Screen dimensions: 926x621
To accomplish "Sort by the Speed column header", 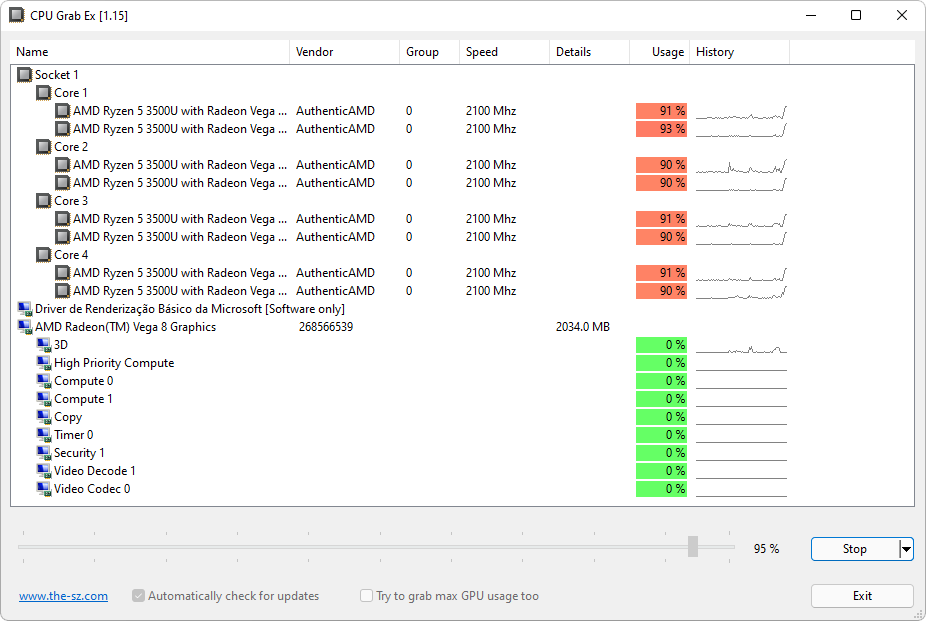I will pyautogui.click(x=504, y=52).
